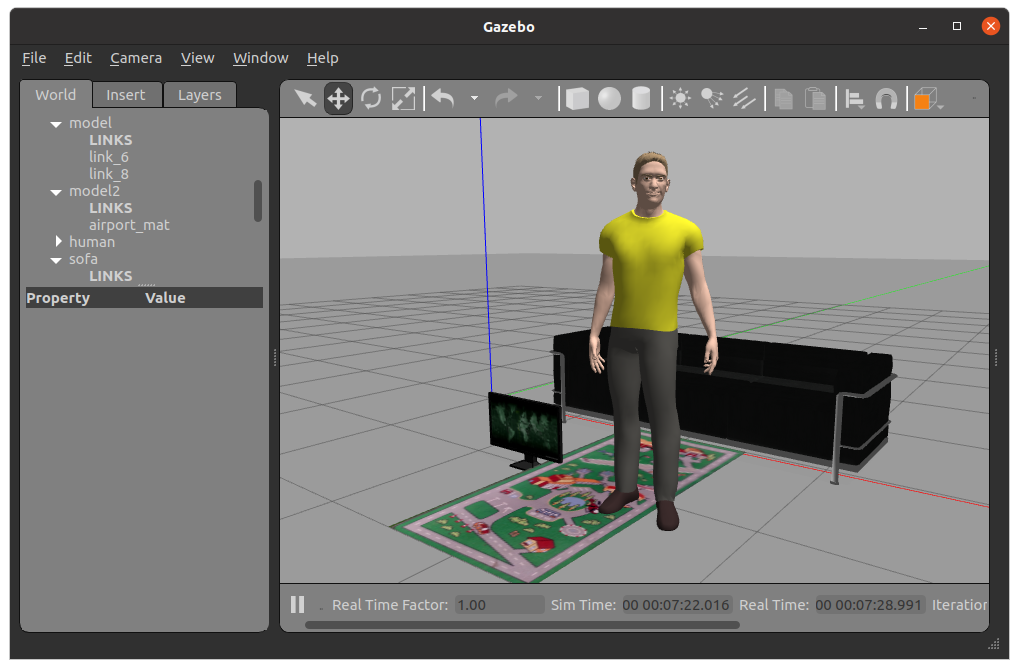The image size is (1019, 669).
Task: Pause the simulation
Action: click(x=298, y=605)
